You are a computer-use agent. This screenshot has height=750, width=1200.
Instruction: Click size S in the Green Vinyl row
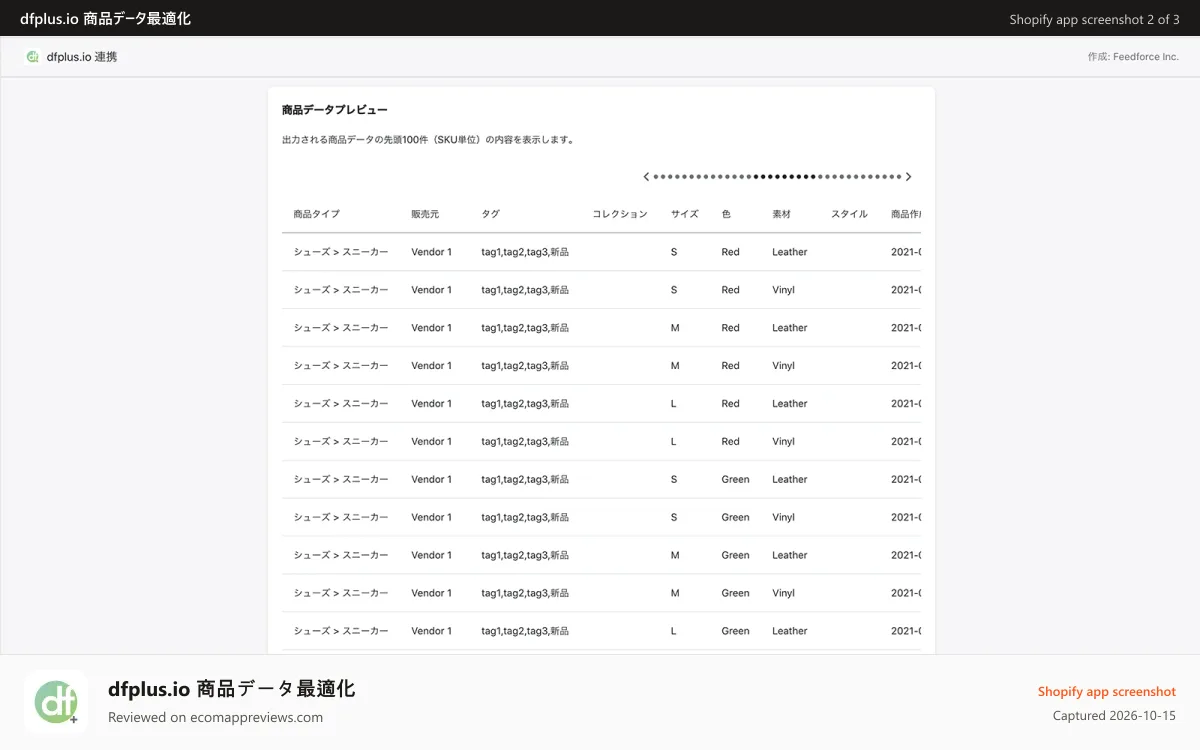tap(674, 518)
